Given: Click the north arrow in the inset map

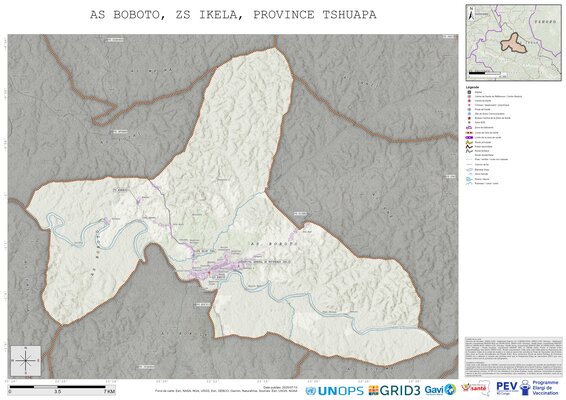Looking at the screenshot, I should (470, 14).
